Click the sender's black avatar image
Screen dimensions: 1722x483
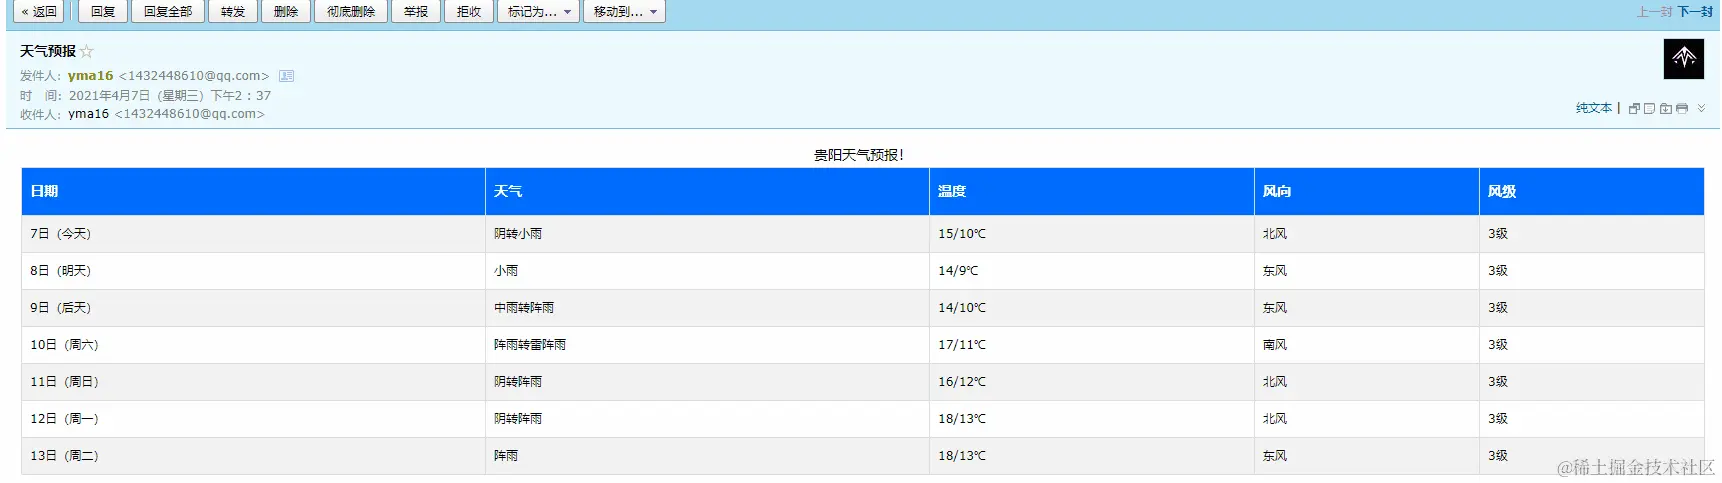1684,58
